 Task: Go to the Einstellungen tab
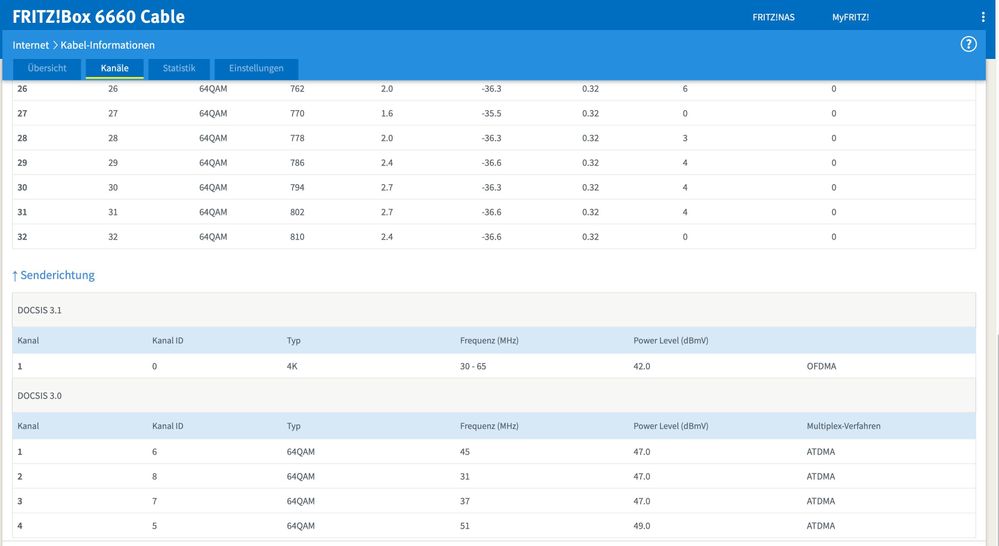coord(256,68)
